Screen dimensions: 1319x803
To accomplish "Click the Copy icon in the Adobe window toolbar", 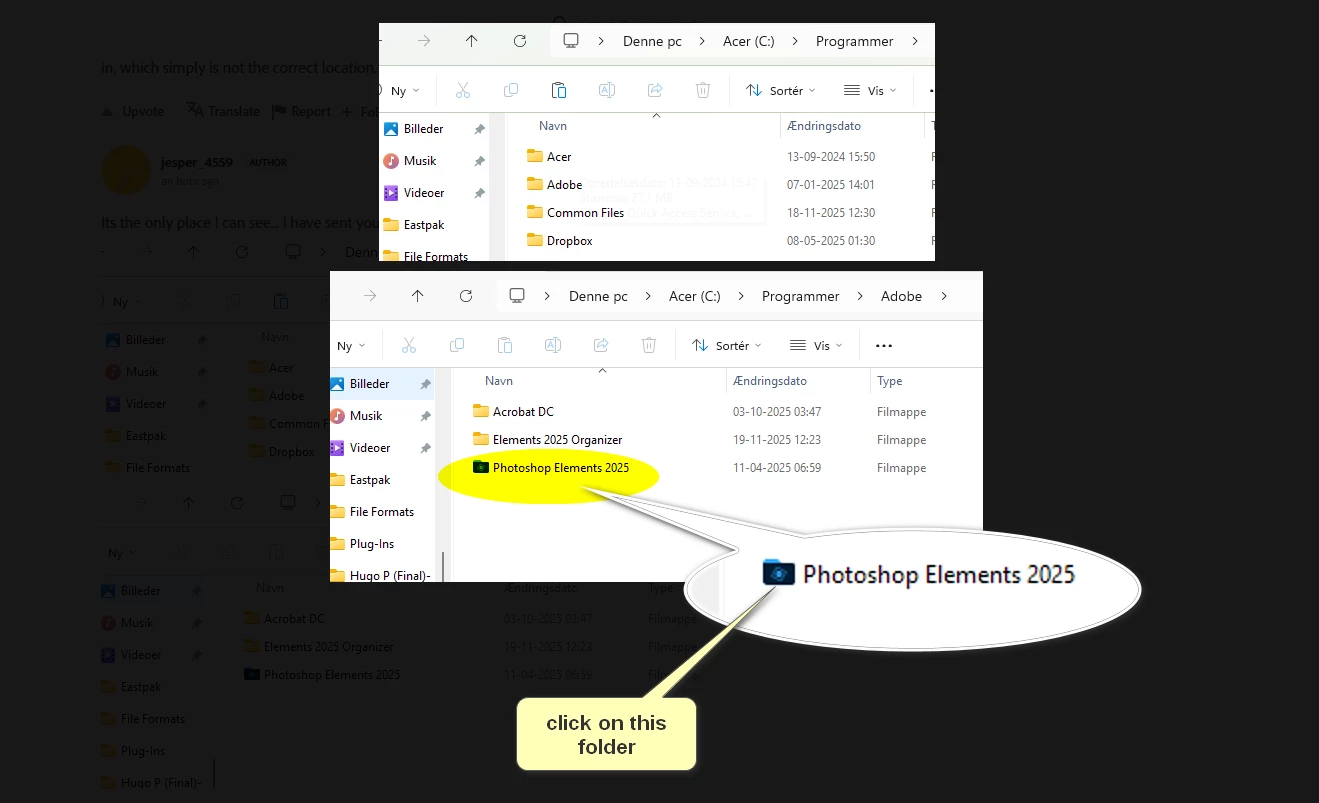I will click(x=456, y=345).
